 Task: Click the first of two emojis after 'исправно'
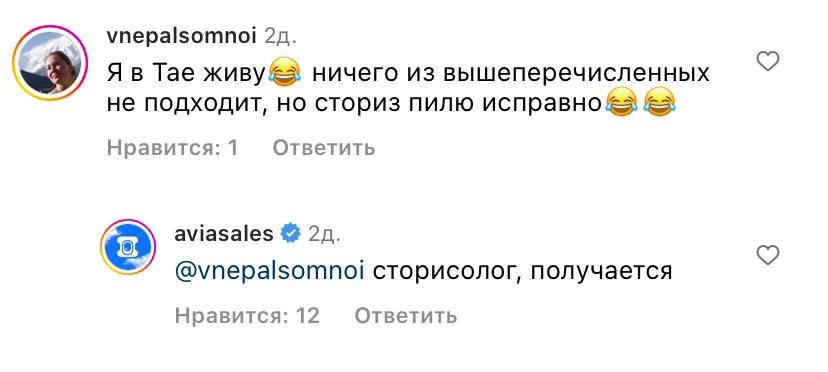[620, 105]
